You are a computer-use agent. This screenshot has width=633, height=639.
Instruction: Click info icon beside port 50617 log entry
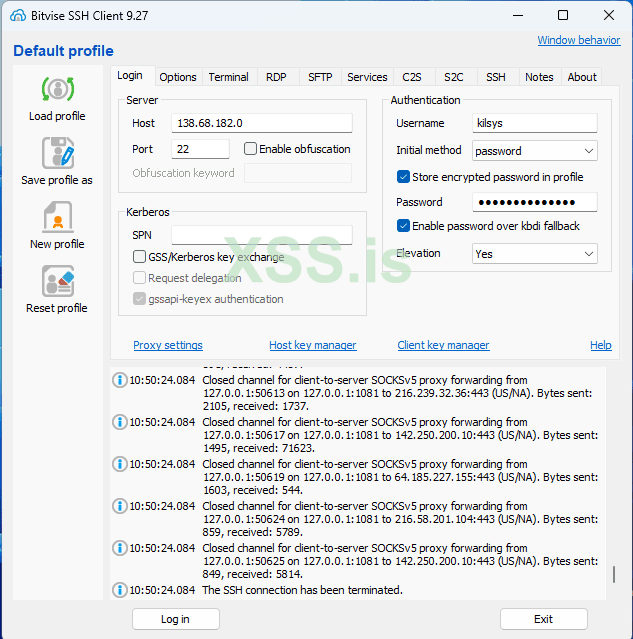pyautogui.click(x=119, y=422)
